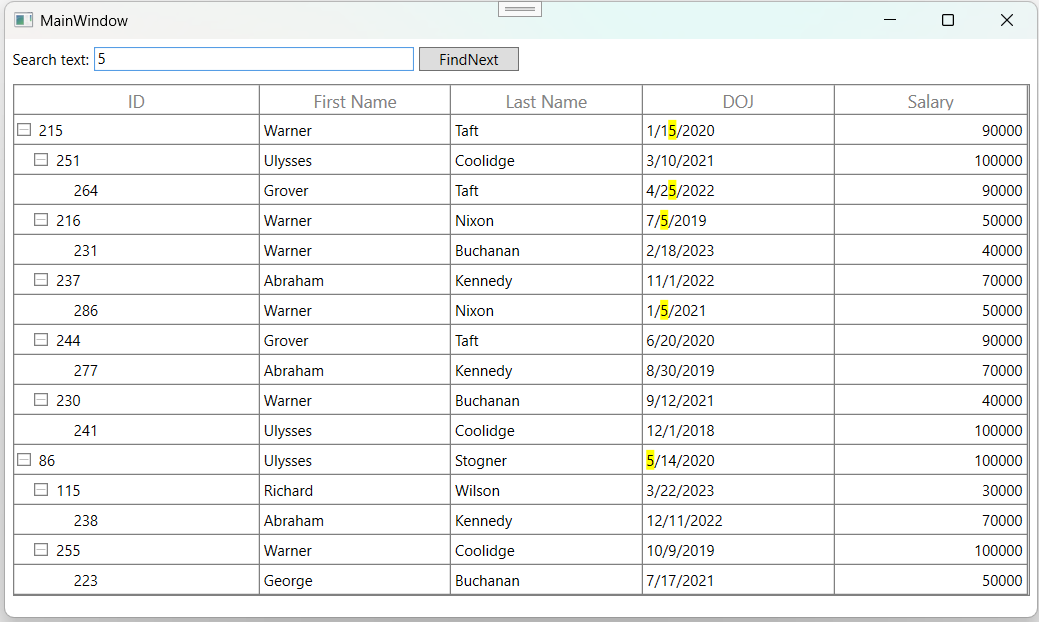1039x622 pixels.
Task: Maximize the MainWindow window
Action: 948,21
